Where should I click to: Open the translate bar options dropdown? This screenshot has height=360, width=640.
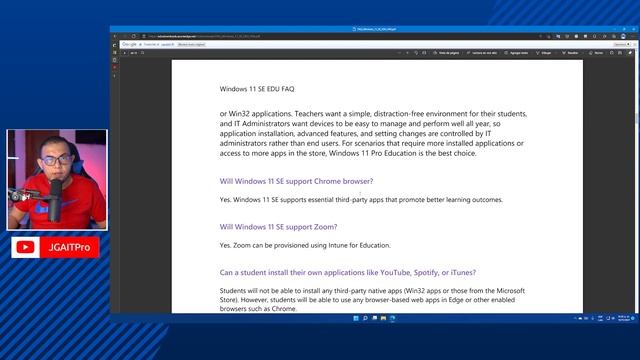[622, 44]
